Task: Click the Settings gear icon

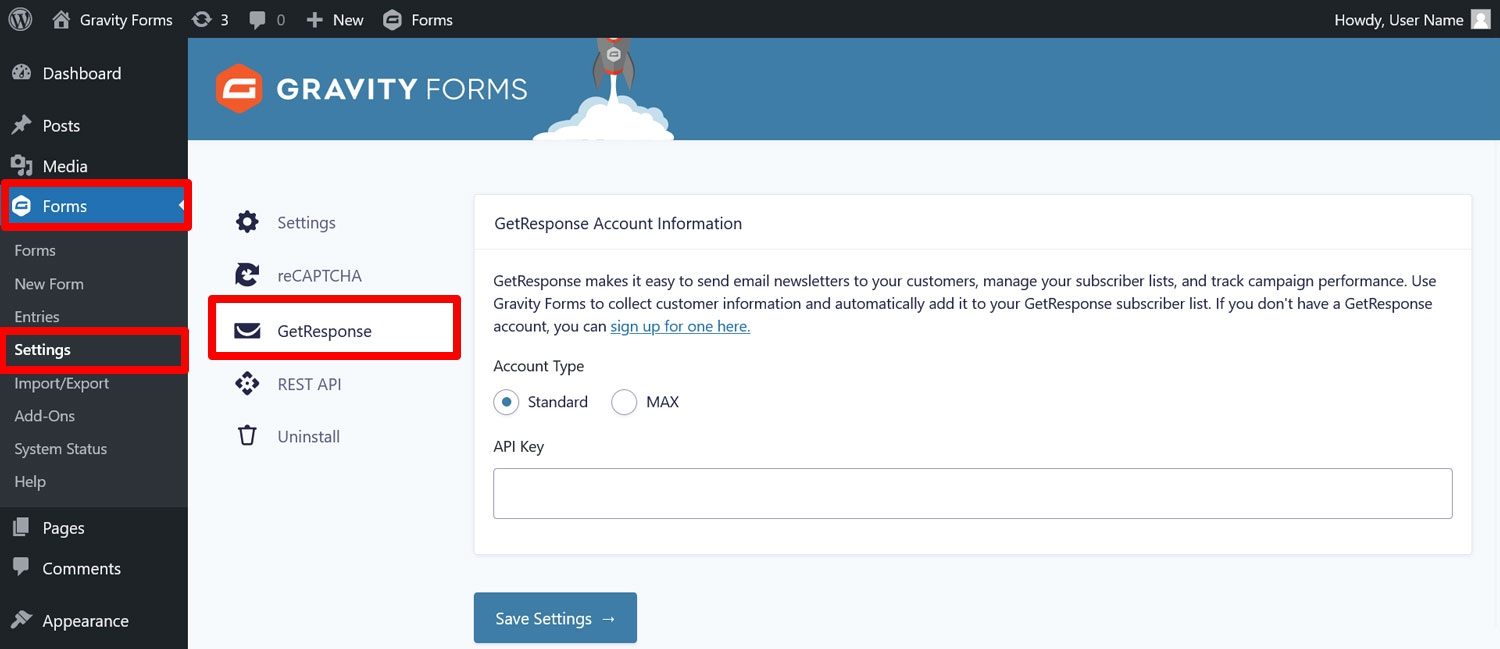Action: (x=247, y=222)
